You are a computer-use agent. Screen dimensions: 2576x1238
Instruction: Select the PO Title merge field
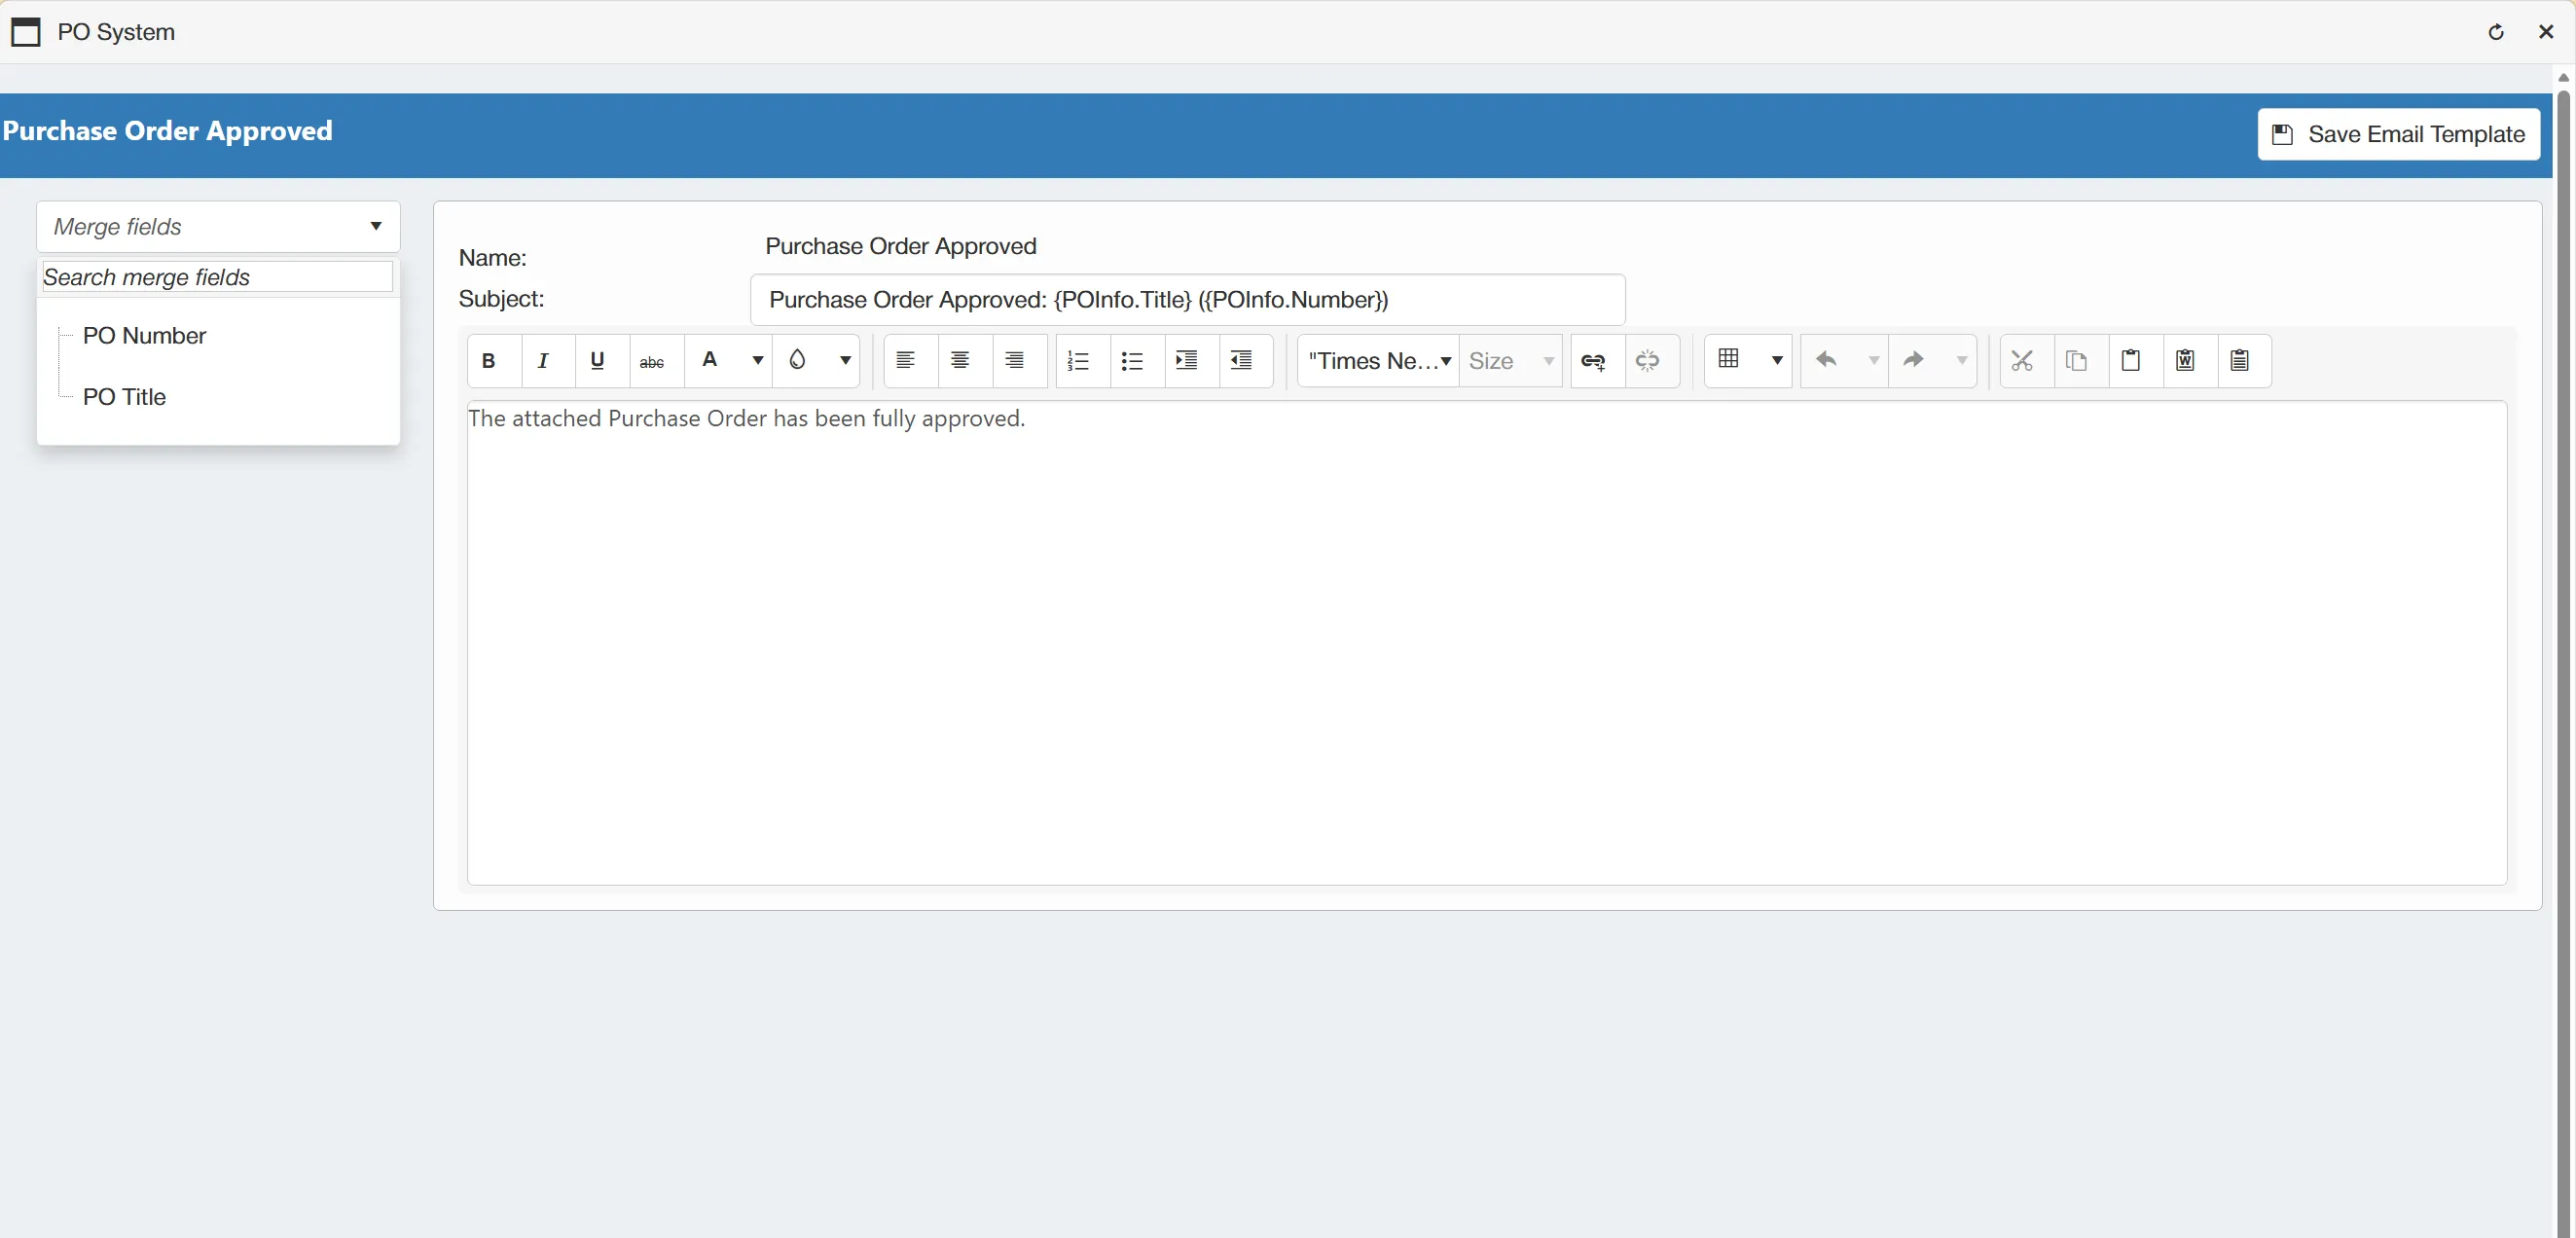pyautogui.click(x=124, y=397)
